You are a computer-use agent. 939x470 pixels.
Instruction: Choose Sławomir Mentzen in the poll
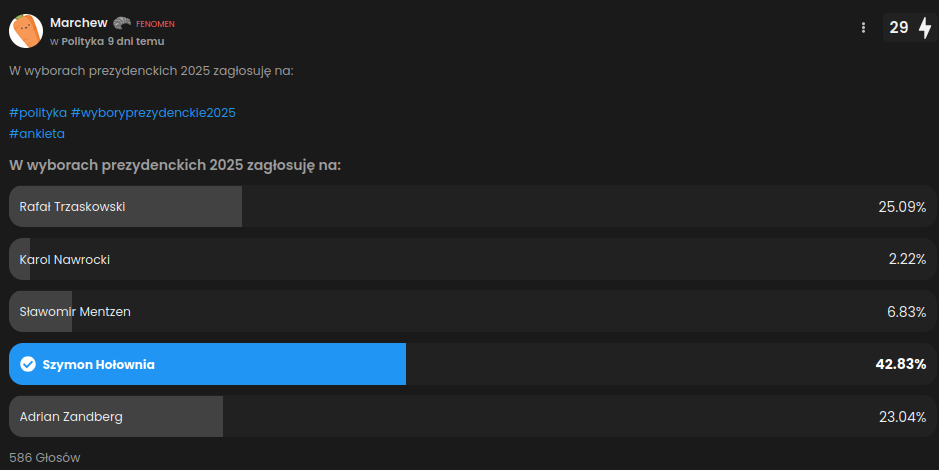tap(468, 311)
